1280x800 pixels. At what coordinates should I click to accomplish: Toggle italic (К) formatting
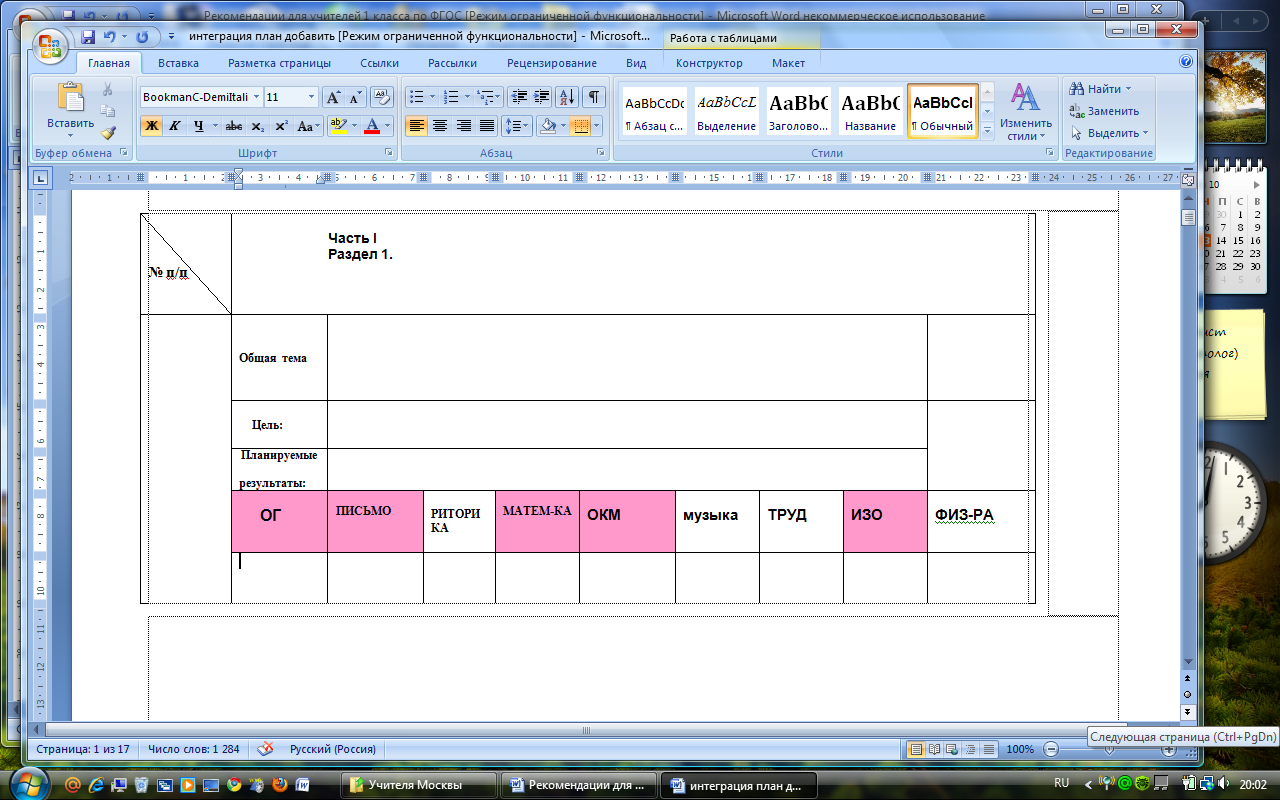coord(174,126)
